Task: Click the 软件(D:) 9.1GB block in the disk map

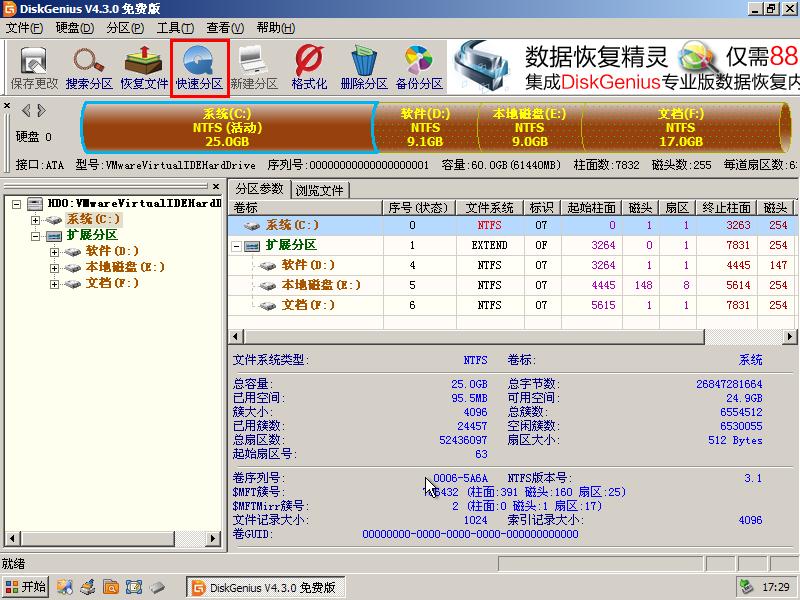Action: tap(426, 128)
